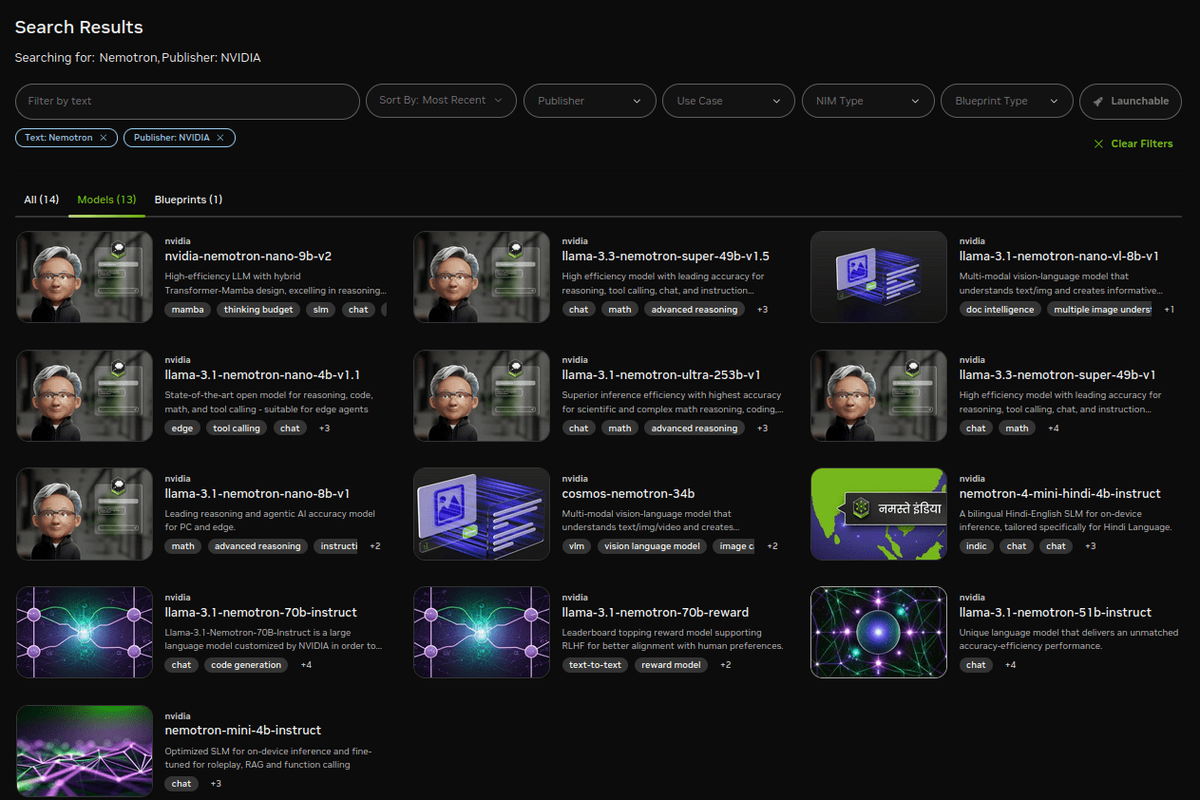Open llama-3.1-nemotron-nano-8b-v1 thumbnail

point(85,514)
